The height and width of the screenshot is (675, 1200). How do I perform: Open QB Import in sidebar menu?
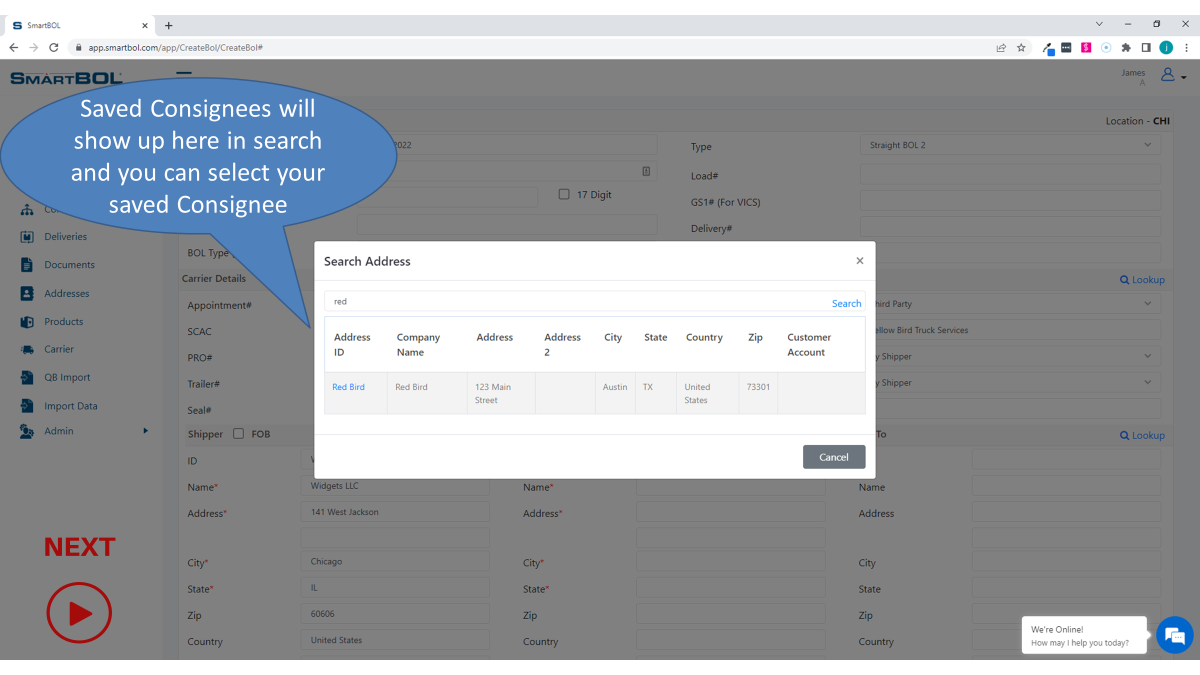pos(67,378)
